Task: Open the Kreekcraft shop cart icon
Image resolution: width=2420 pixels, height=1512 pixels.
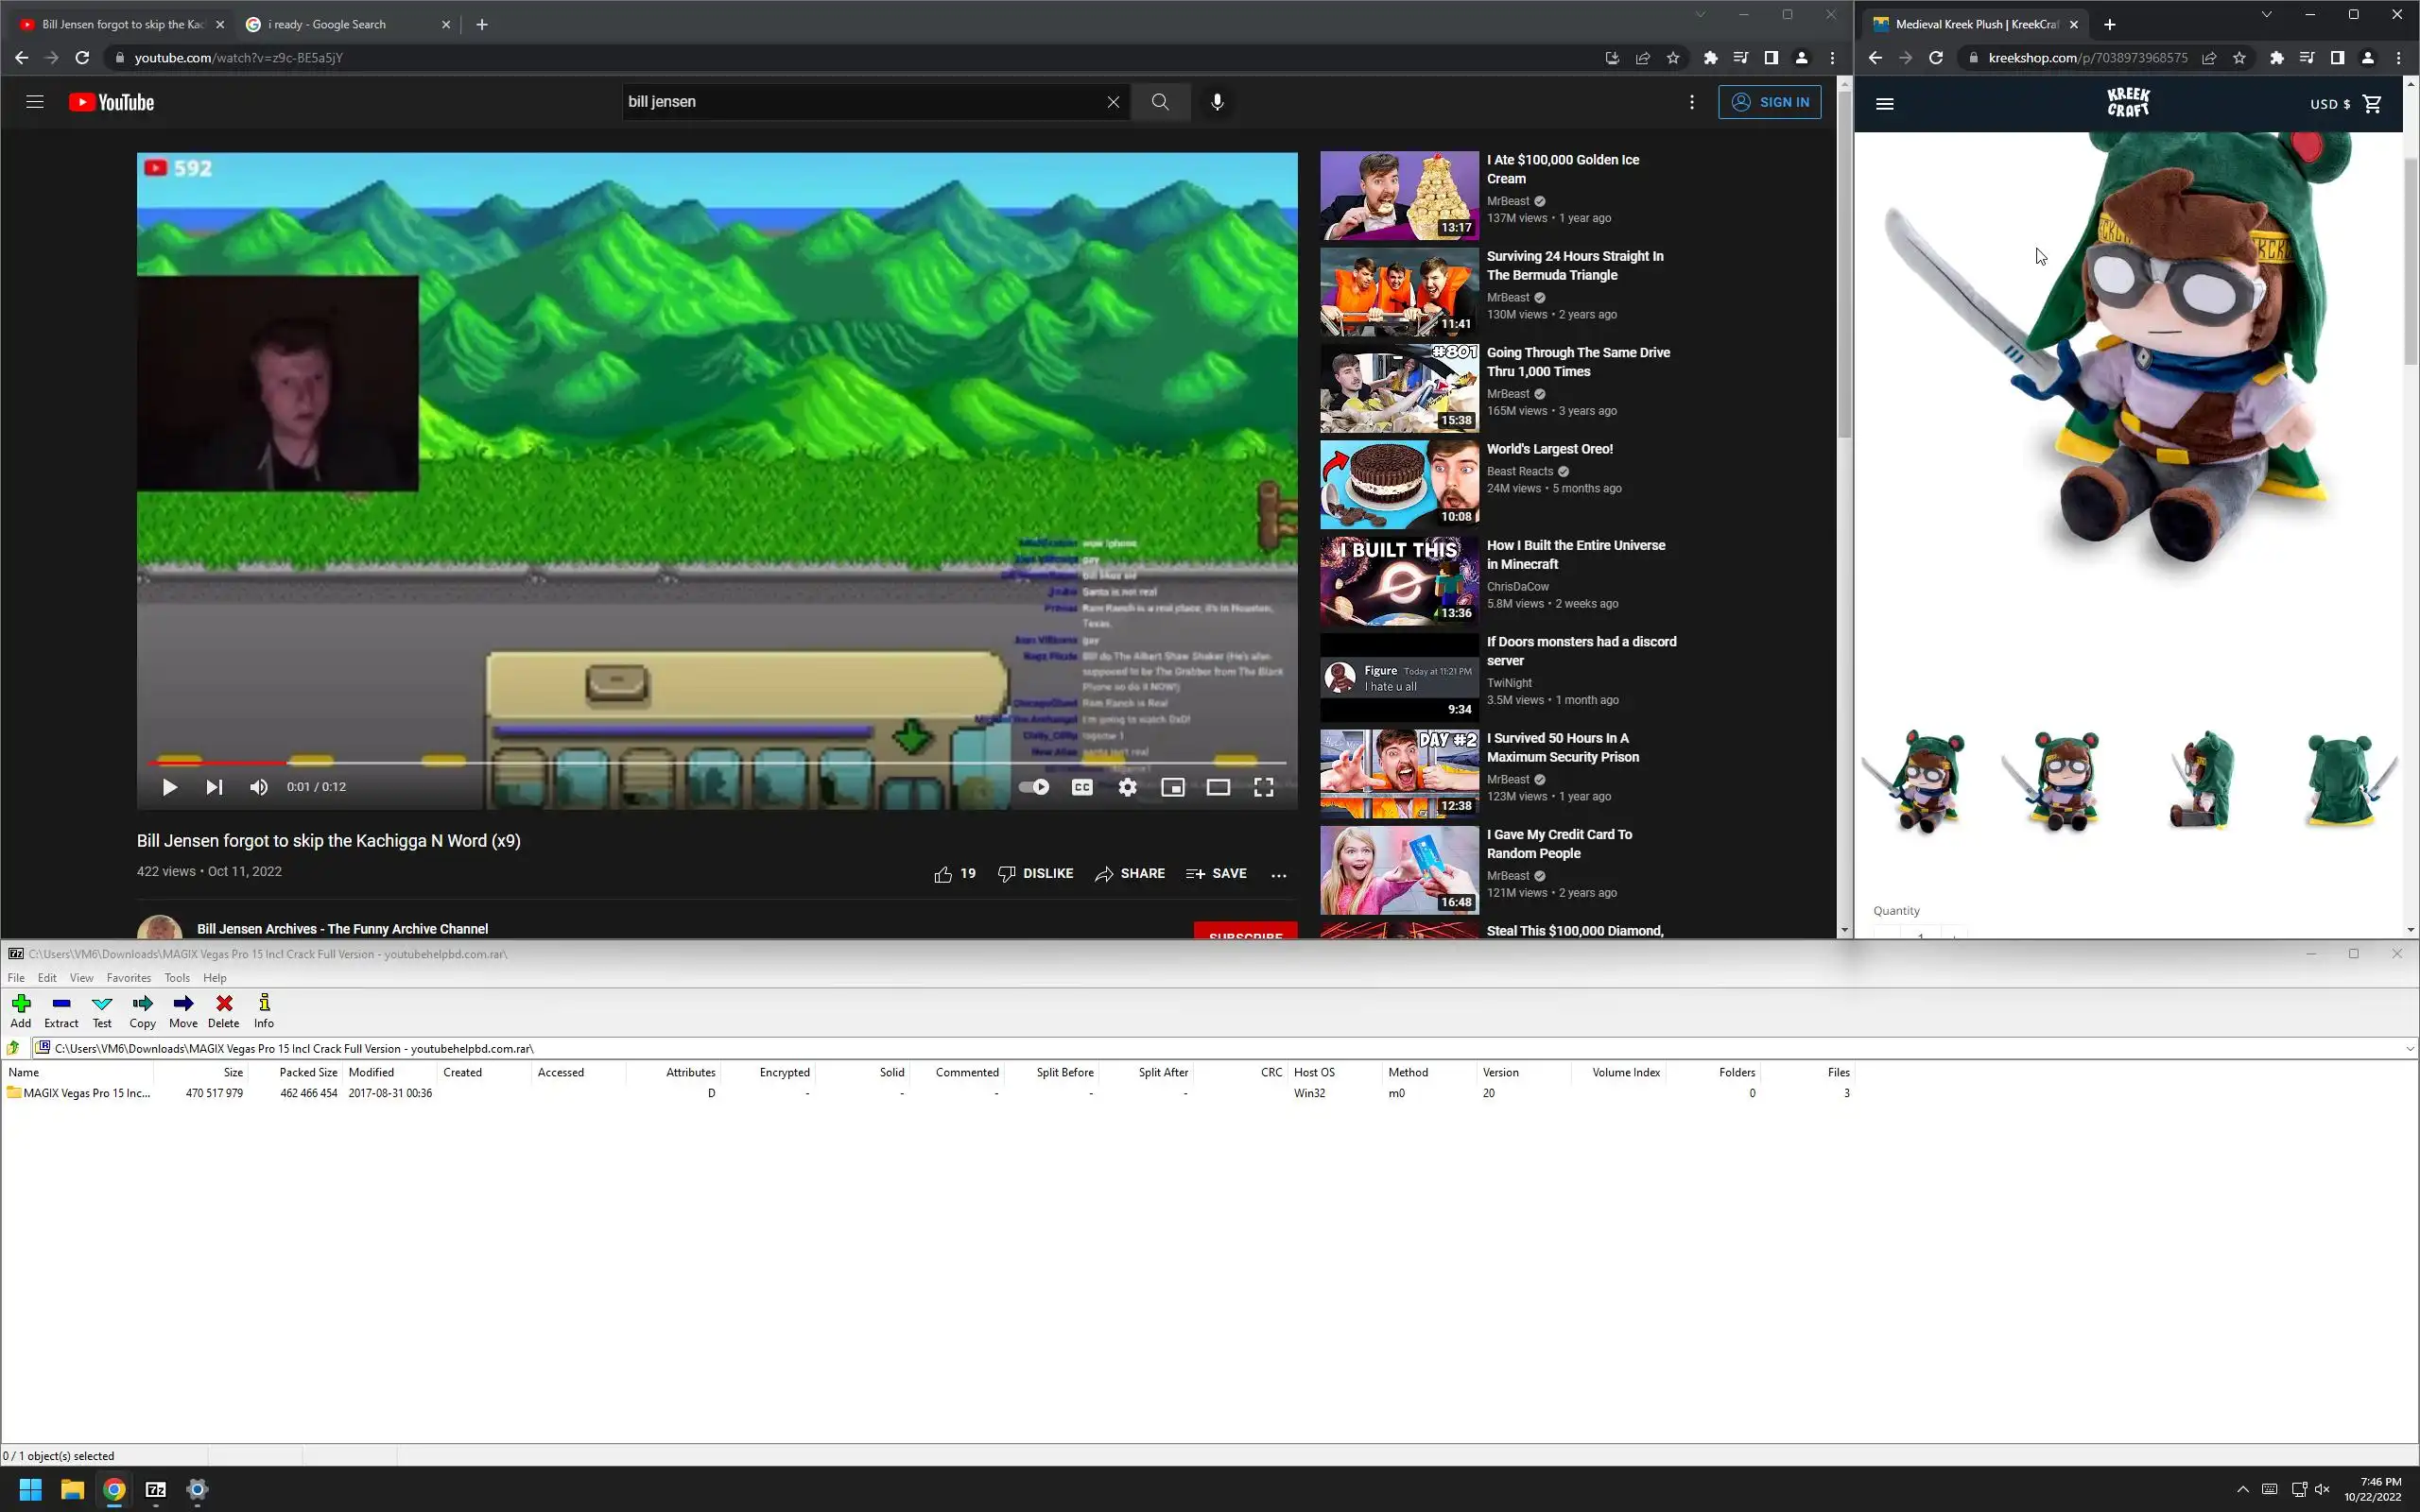Action: click(x=2371, y=104)
